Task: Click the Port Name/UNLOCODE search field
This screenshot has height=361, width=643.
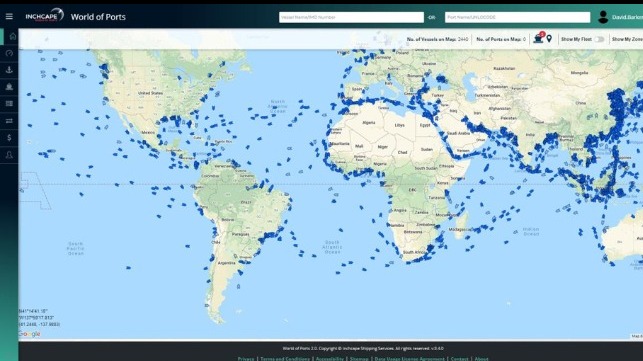Action: [518, 17]
